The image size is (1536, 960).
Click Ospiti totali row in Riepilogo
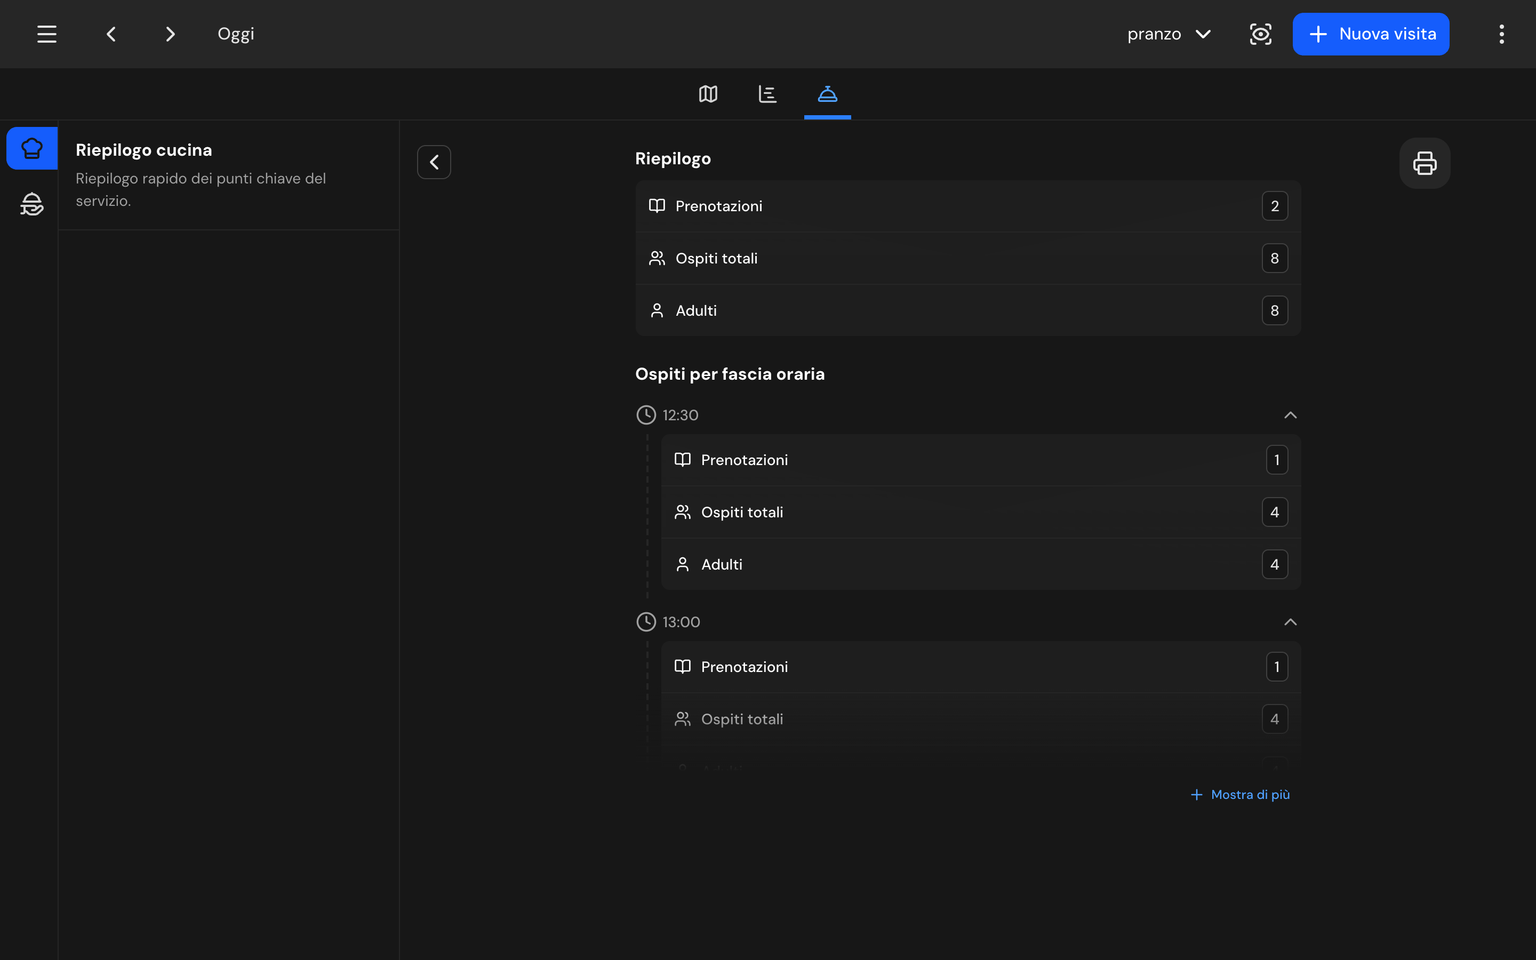(x=968, y=258)
